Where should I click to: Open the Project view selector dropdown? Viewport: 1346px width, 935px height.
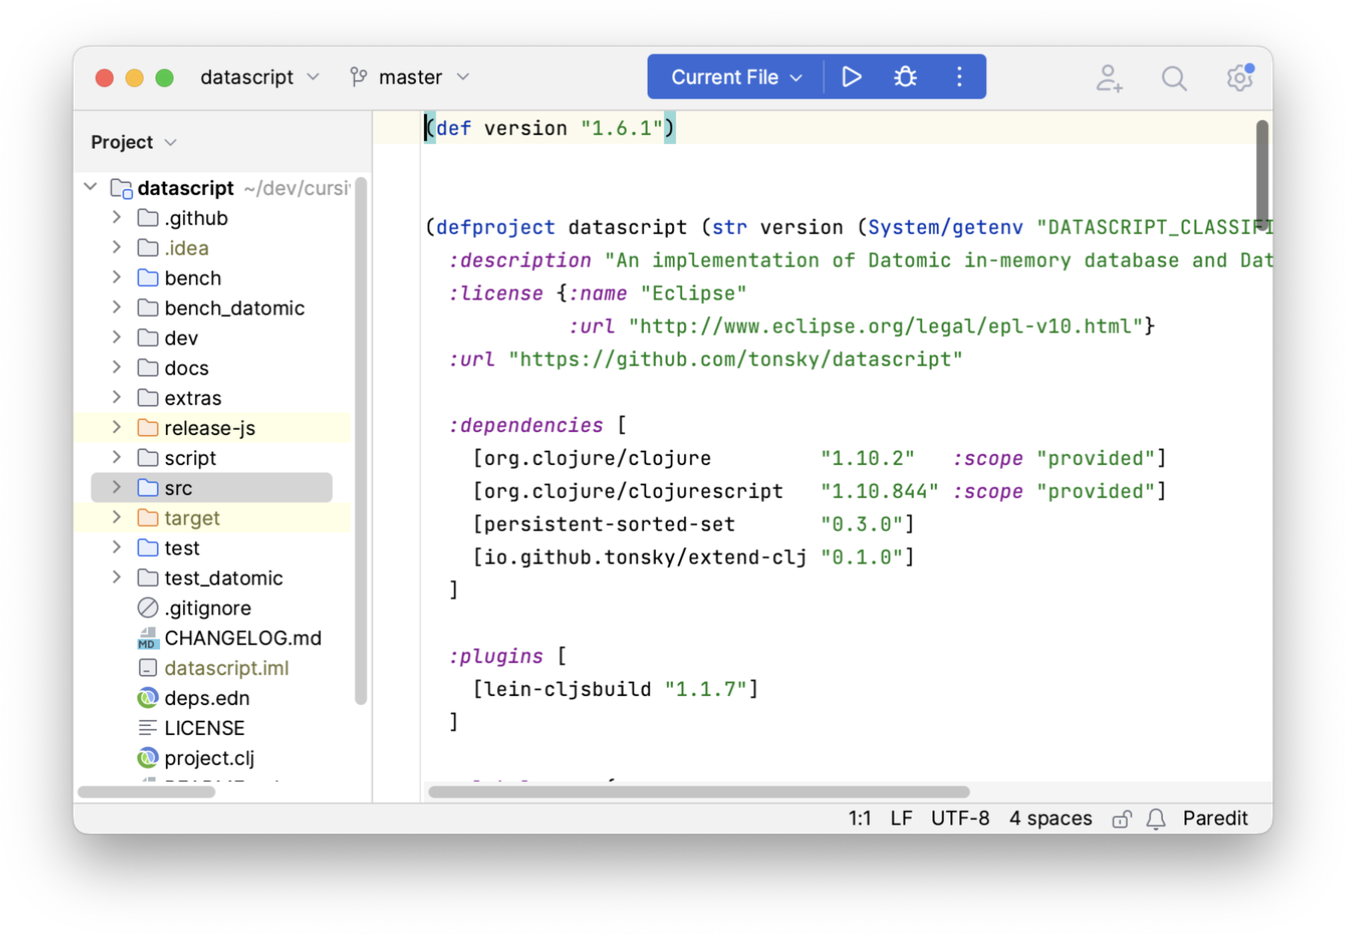[133, 142]
